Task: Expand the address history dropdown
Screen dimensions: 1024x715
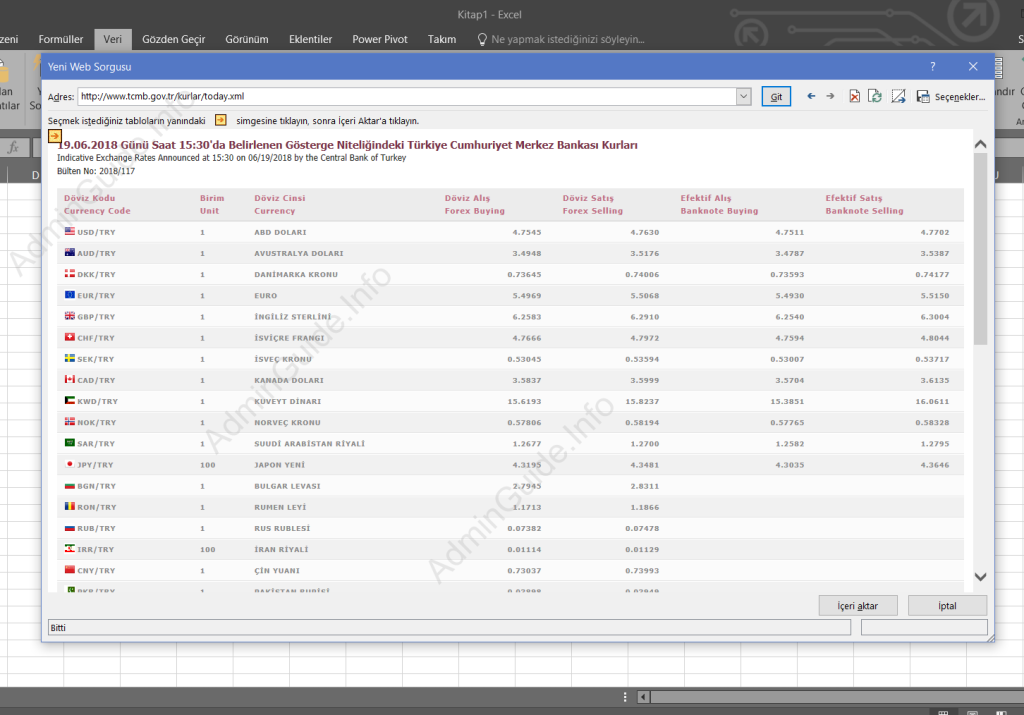Action: (x=743, y=96)
